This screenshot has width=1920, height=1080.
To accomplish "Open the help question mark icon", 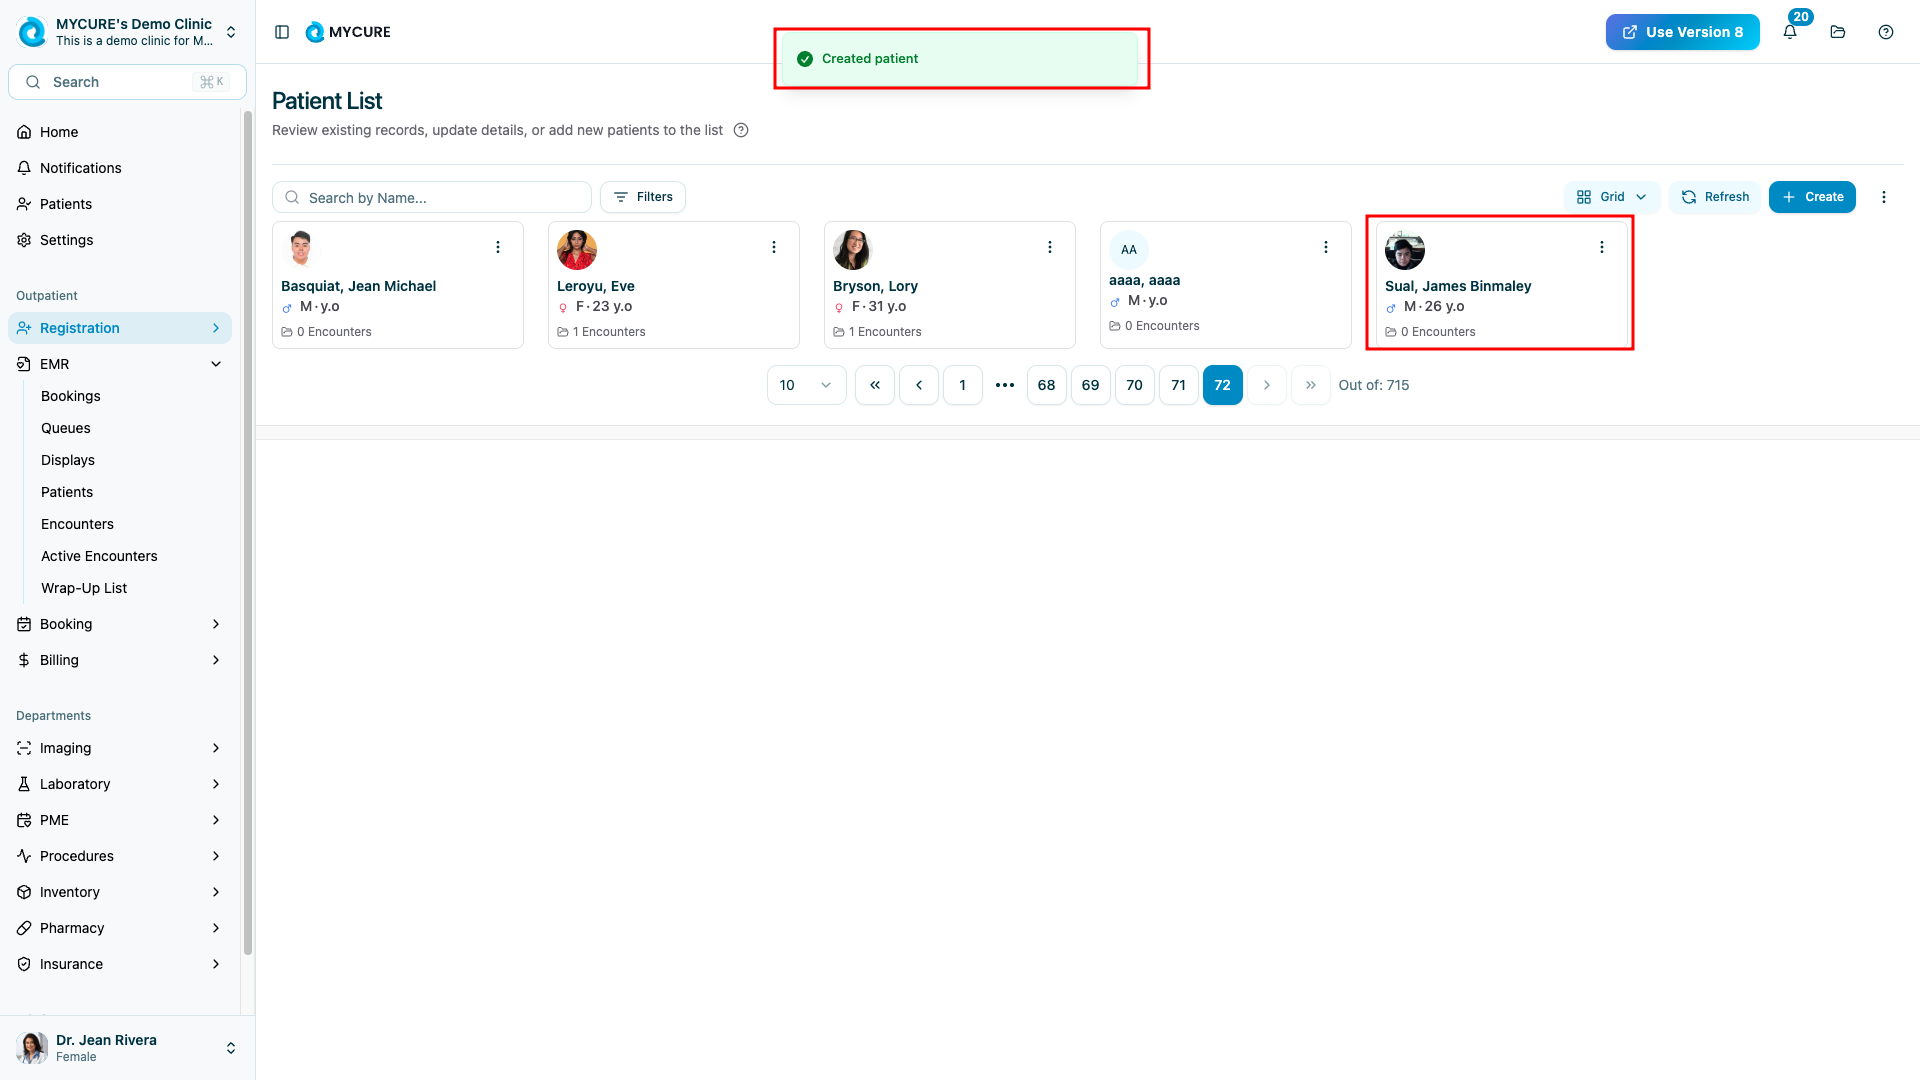I will tap(1886, 32).
